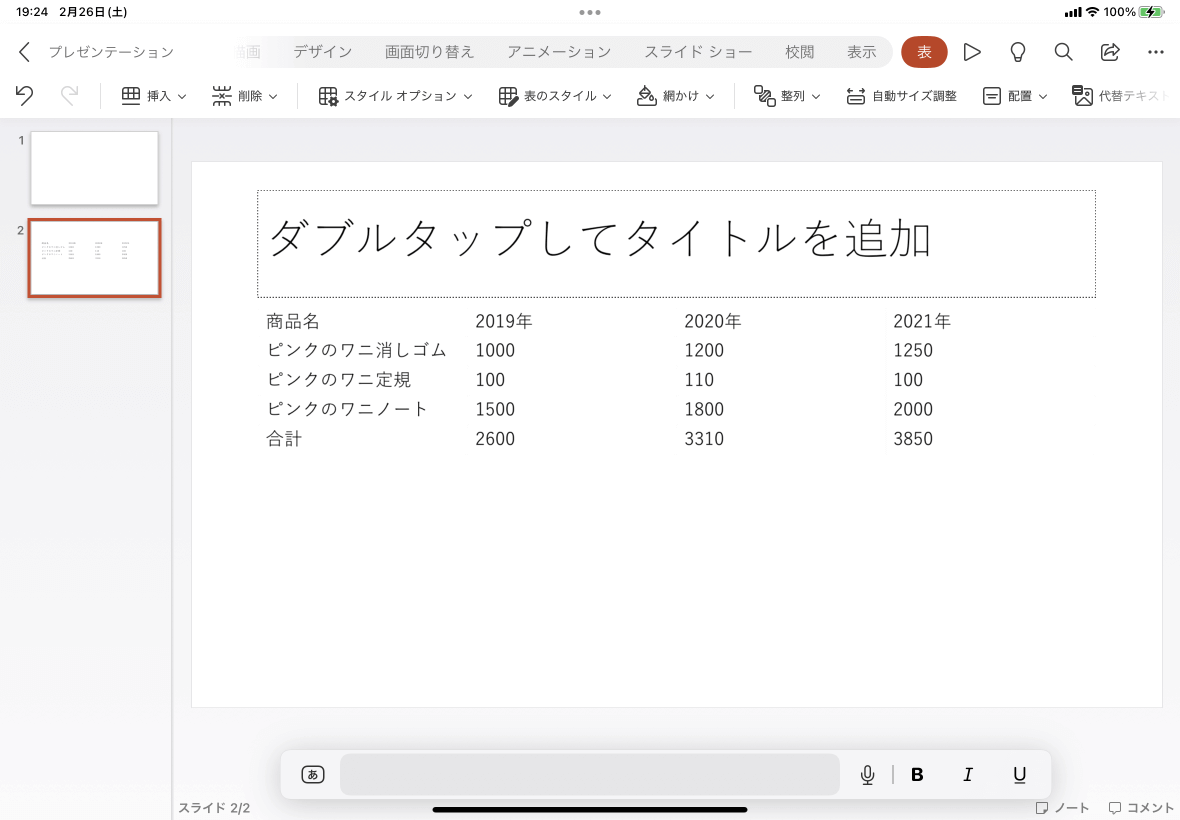This screenshot has width=1180, height=820.
Task: Select the cell with value 110
Action: pyautogui.click(x=699, y=380)
